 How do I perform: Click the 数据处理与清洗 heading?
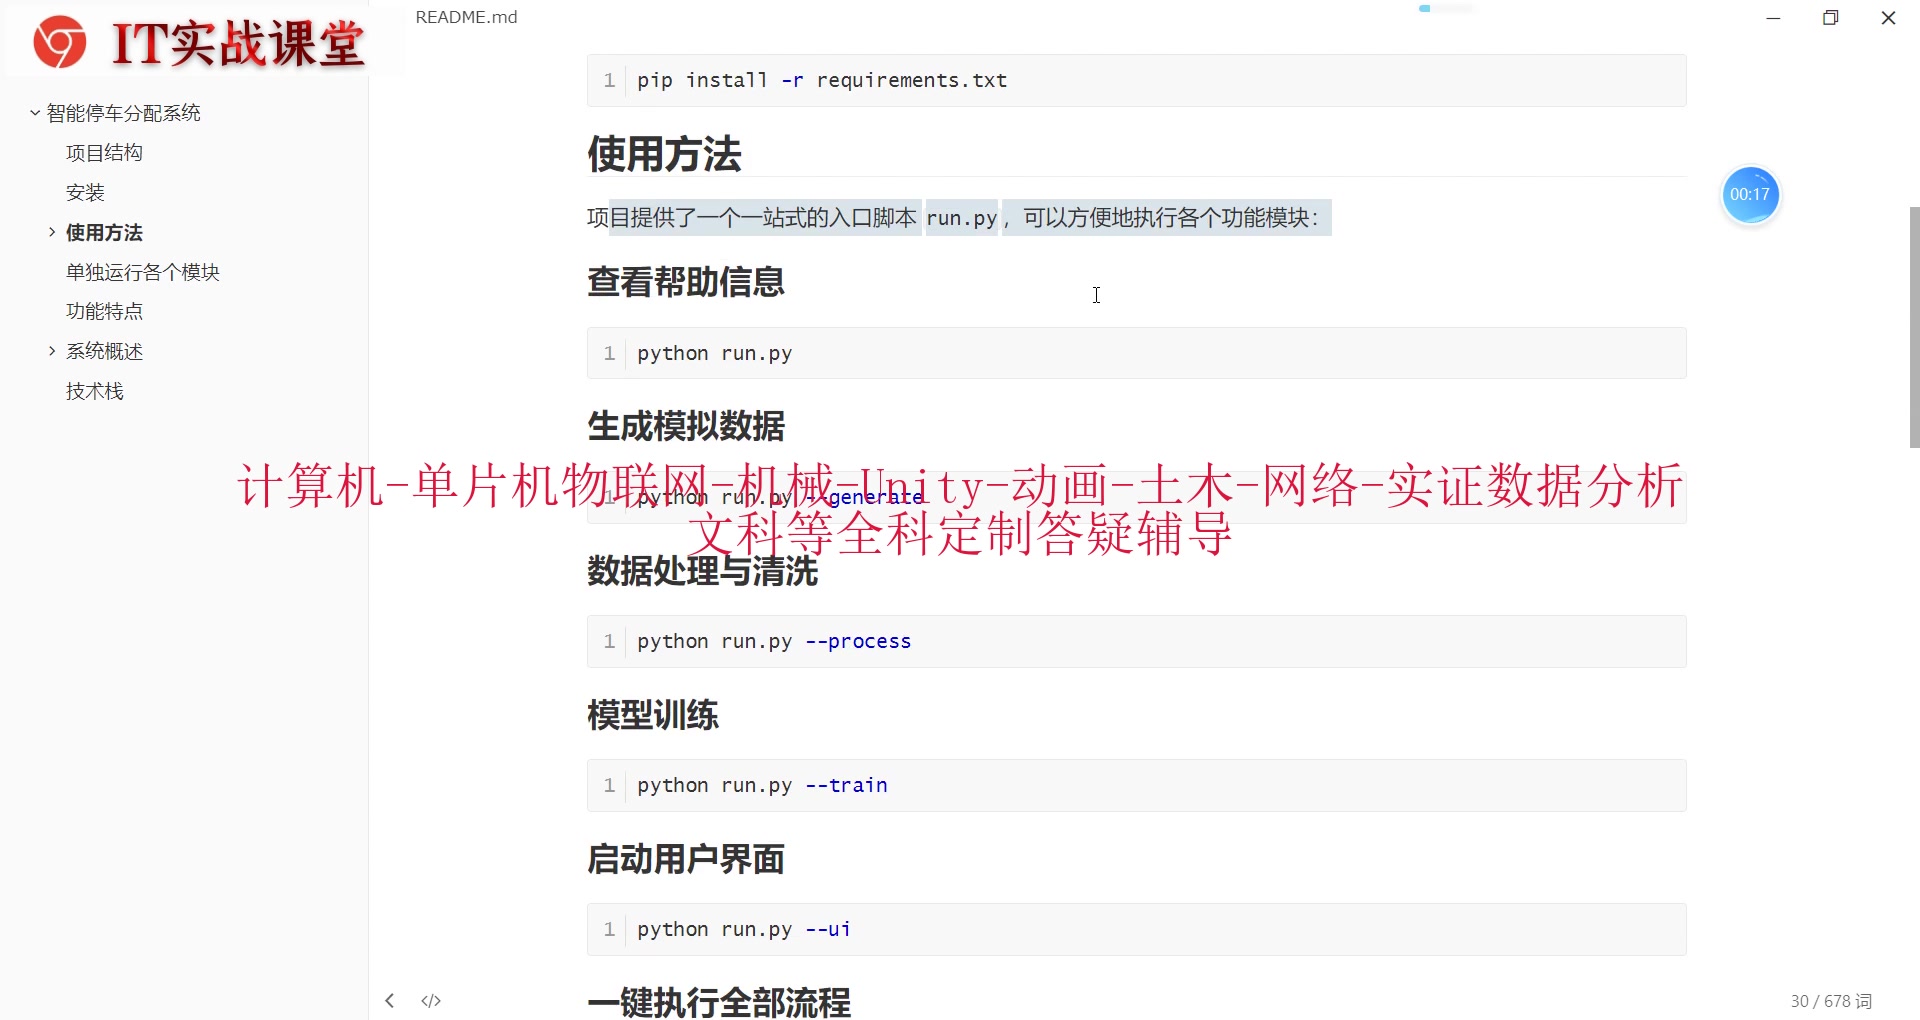point(702,571)
